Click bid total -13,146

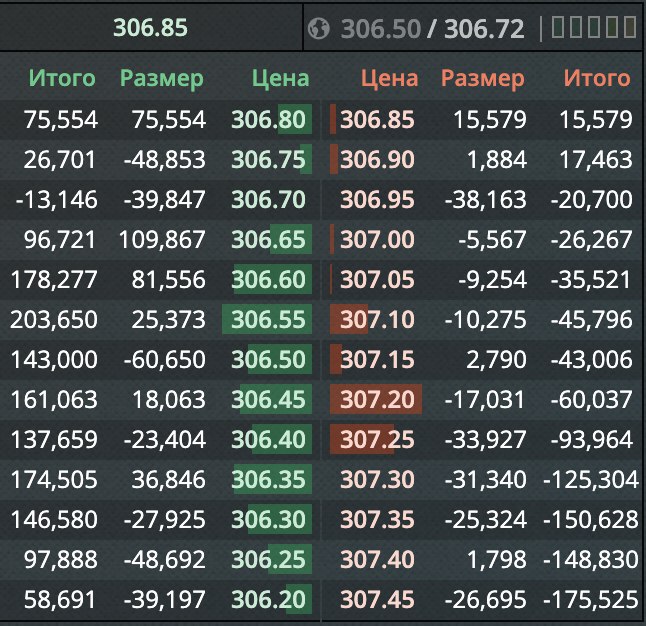[56, 200]
